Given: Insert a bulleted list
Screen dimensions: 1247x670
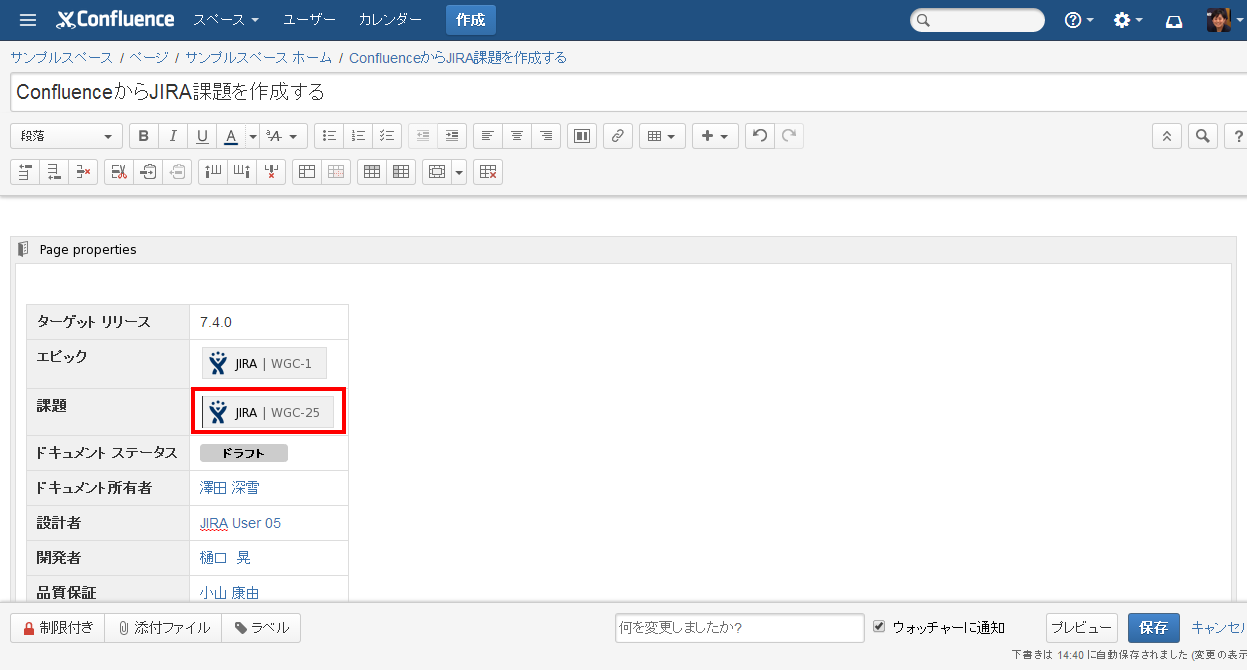Looking at the screenshot, I should tap(329, 136).
